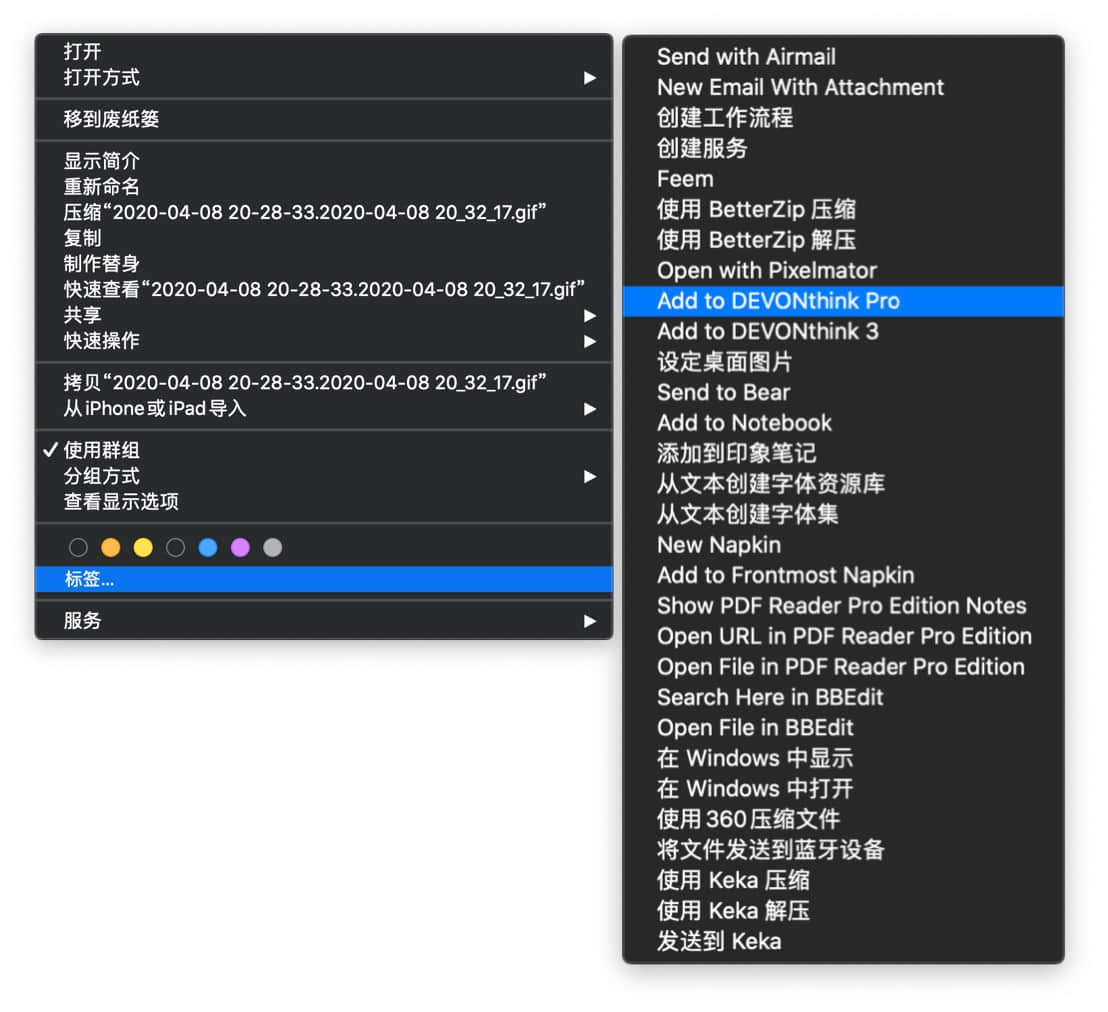The image size is (1108, 1012).
Task: Select the gray tag color dot
Action: 273,547
